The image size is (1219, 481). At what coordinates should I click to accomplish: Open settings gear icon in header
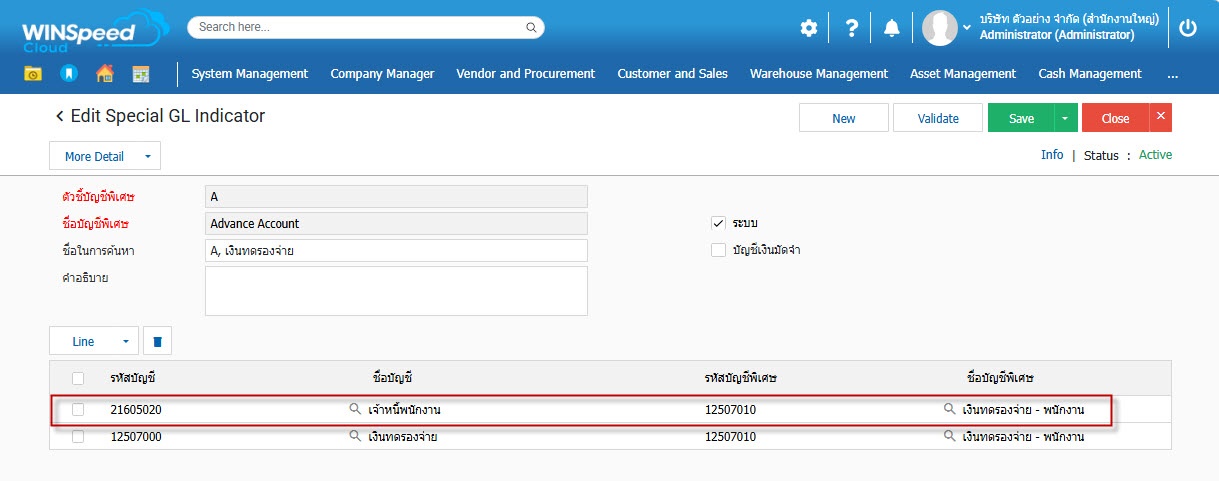tap(808, 28)
